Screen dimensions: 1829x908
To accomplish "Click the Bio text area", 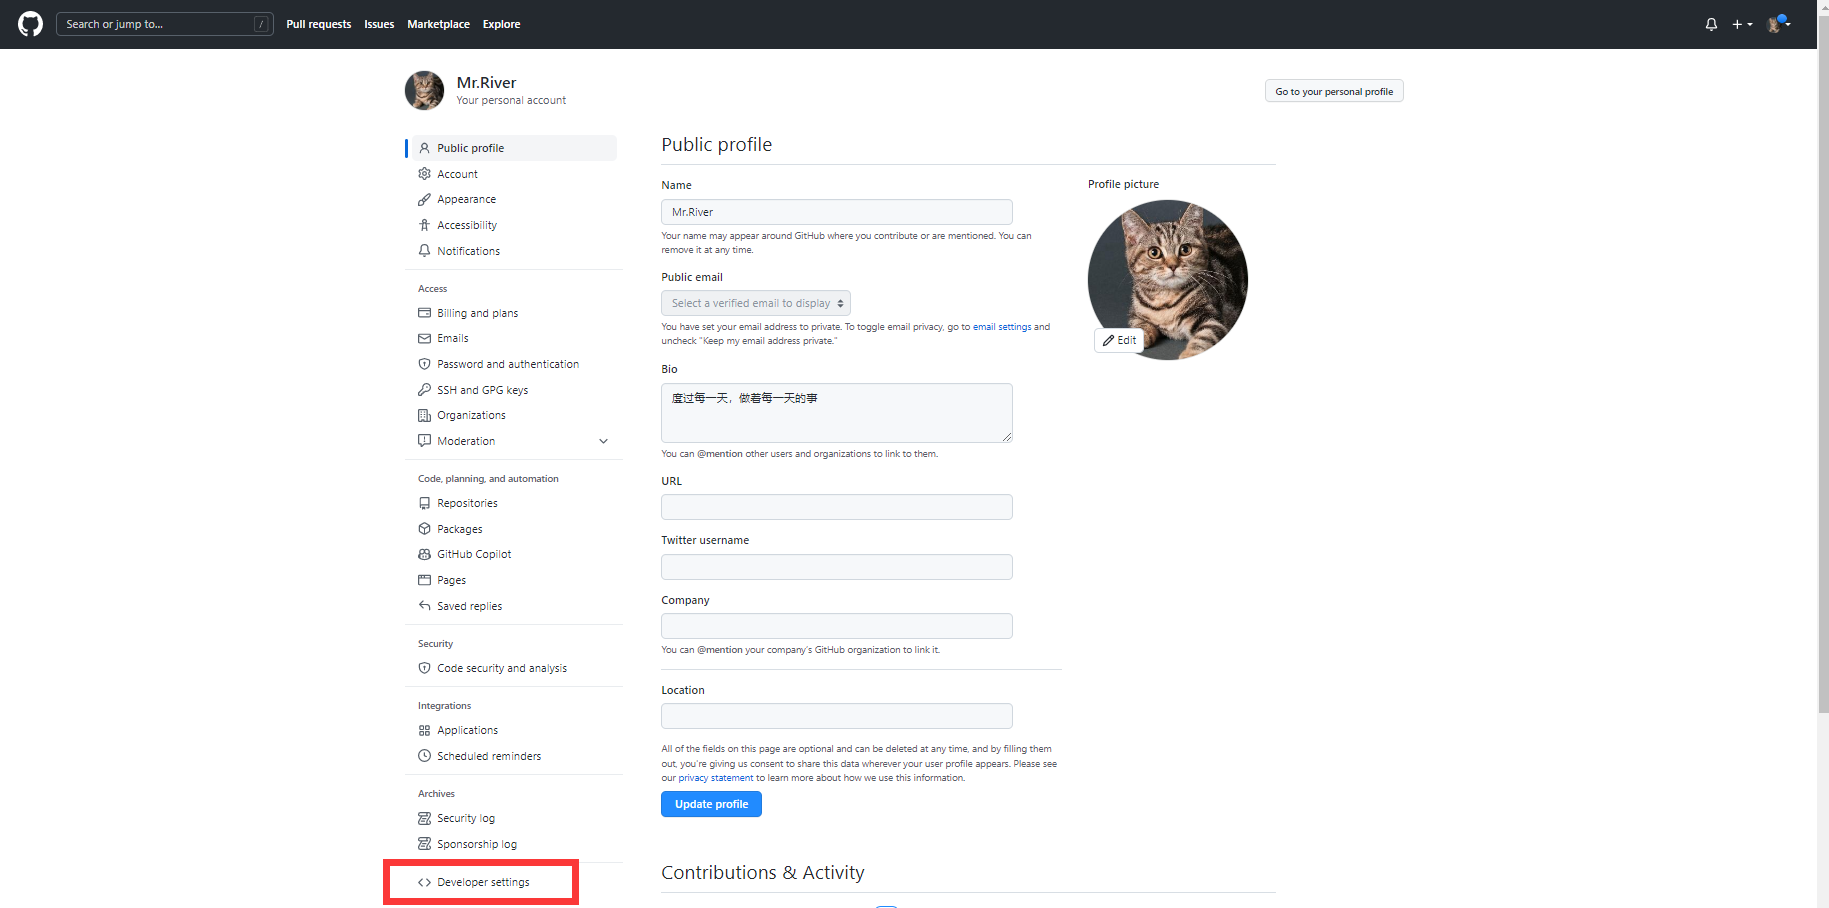I will point(837,413).
